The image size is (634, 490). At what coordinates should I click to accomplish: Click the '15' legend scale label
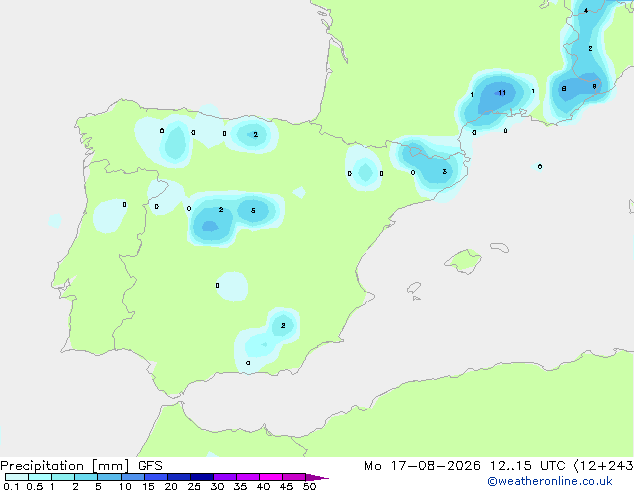pos(148,486)
